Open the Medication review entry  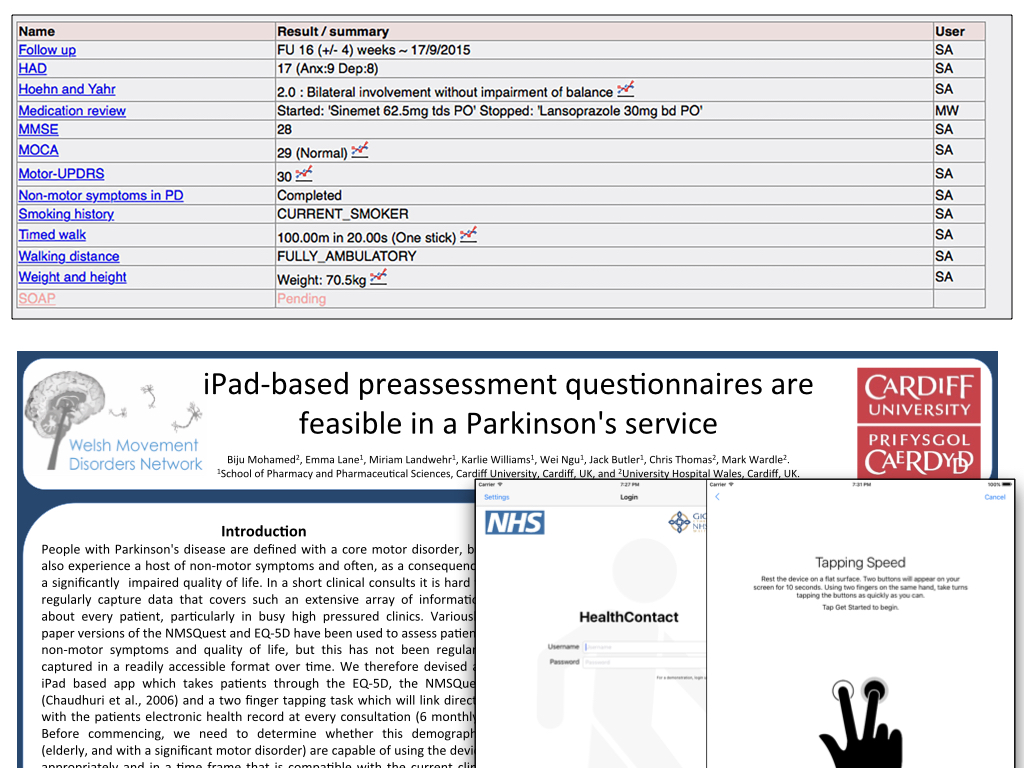[x=72, y=111]
